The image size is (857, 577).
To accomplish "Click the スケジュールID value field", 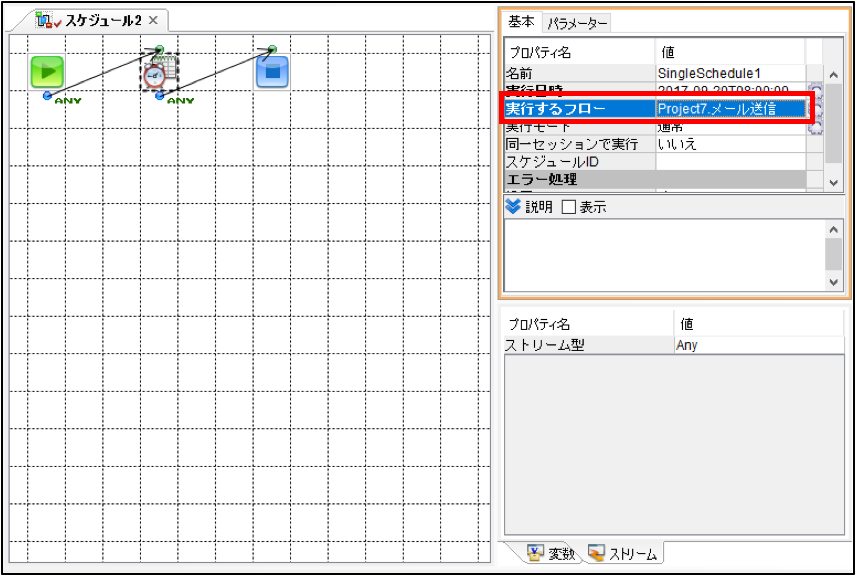I will click(730, 162).
